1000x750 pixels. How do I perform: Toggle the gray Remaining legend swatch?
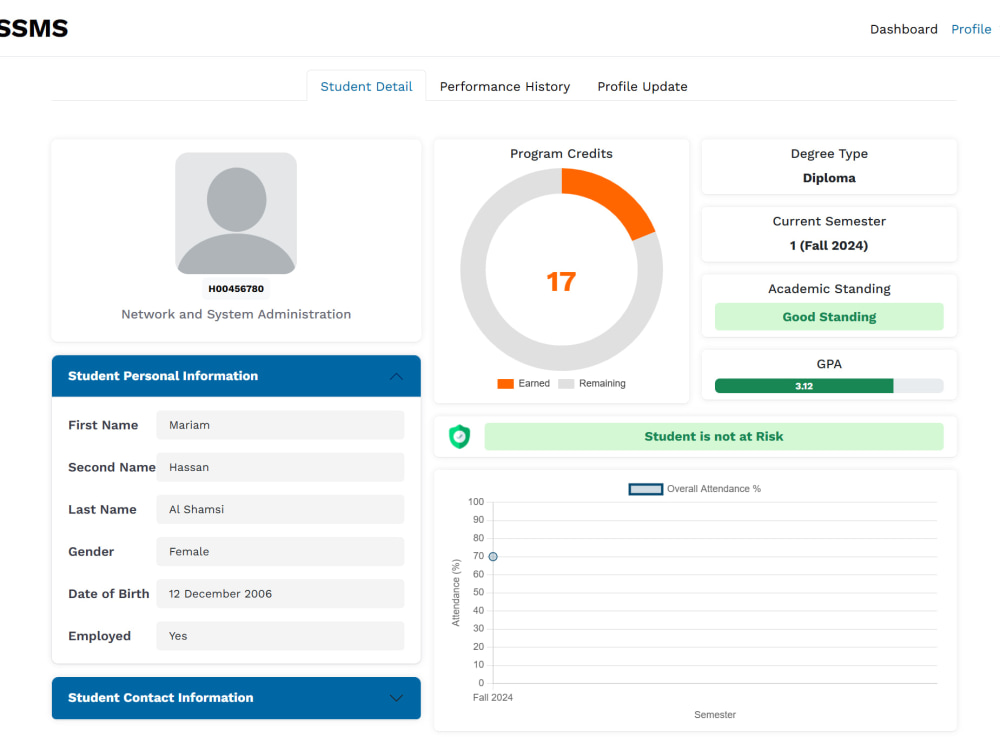[x=566, y=384]
